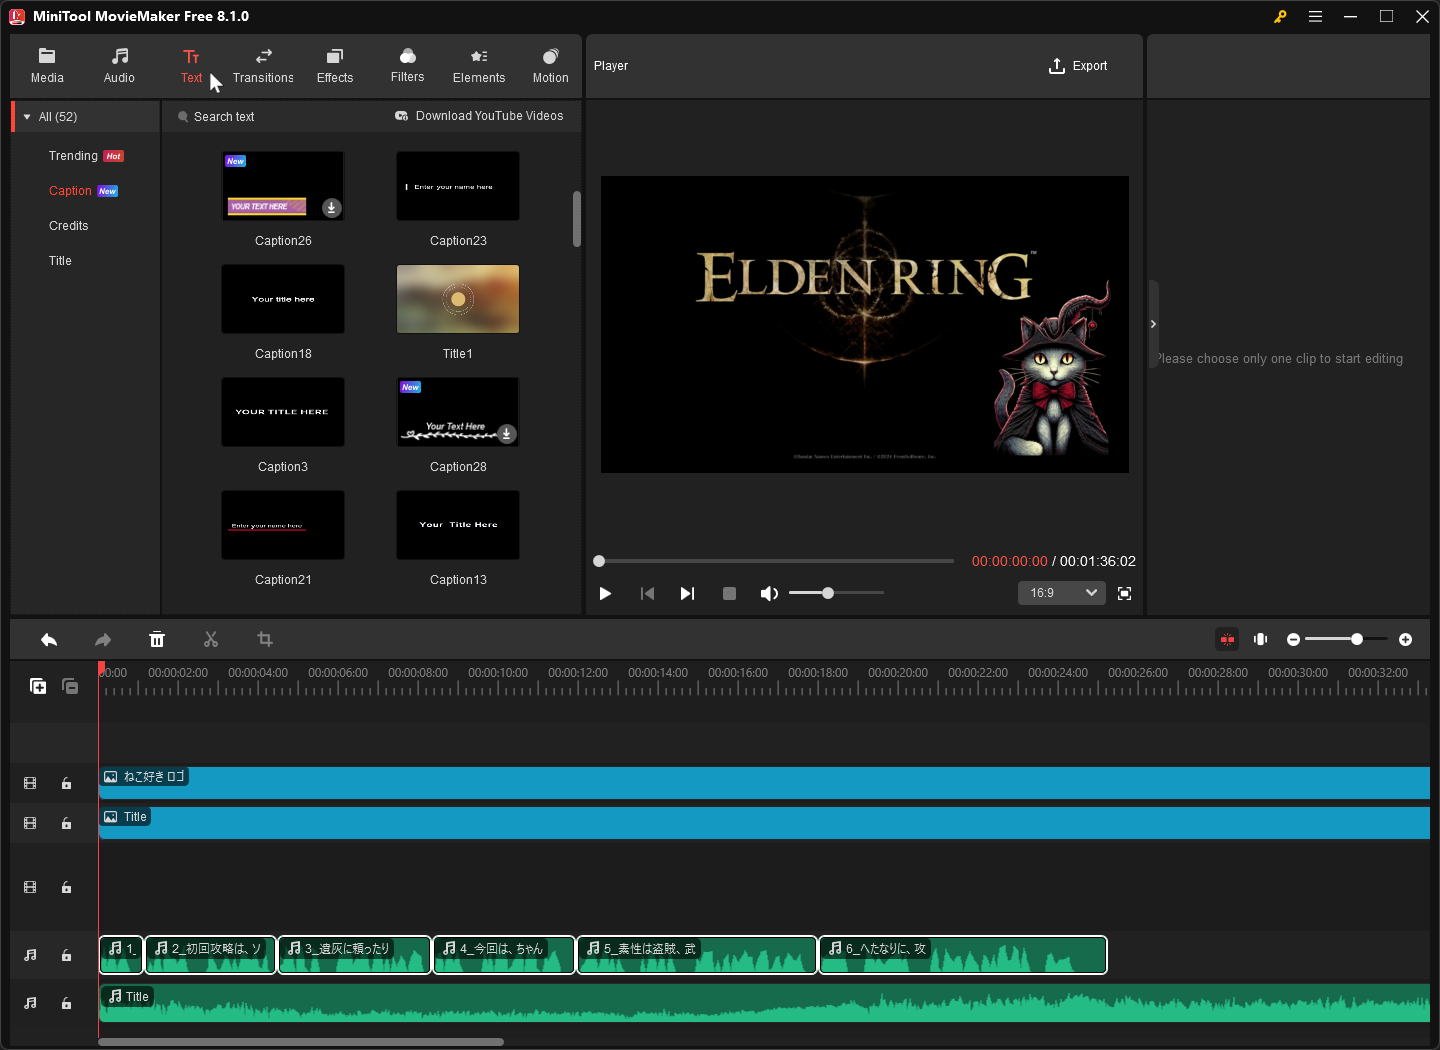Open the Motion tab
The image size is (1440, 1050).
coord(550,66)
